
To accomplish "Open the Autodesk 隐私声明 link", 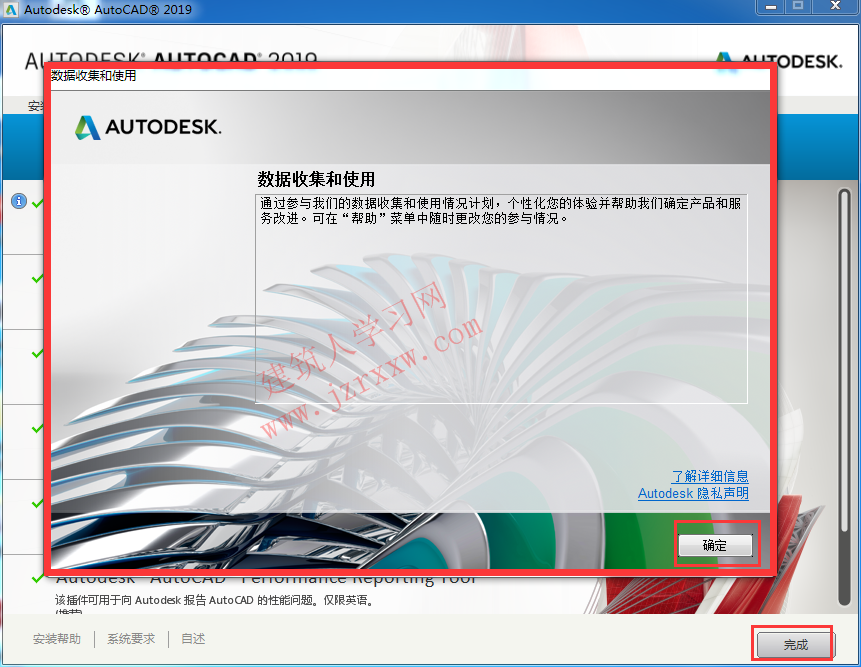I will (693, 493).
